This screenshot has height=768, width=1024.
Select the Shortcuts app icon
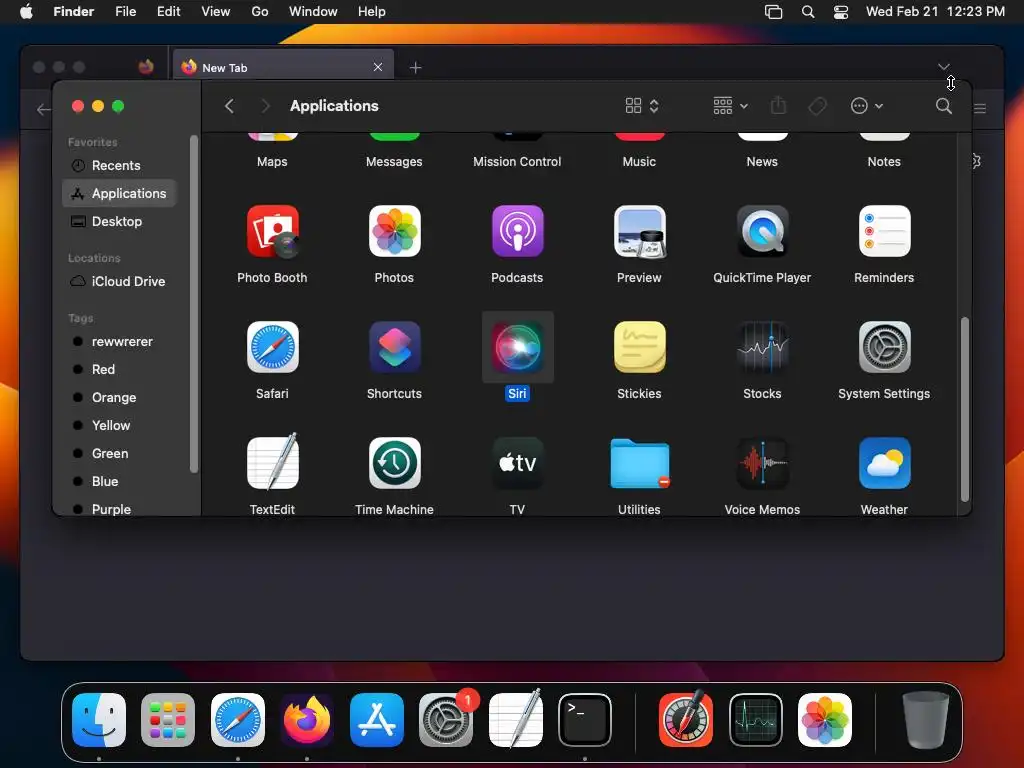pyautogui.click(x=394, y=347)
